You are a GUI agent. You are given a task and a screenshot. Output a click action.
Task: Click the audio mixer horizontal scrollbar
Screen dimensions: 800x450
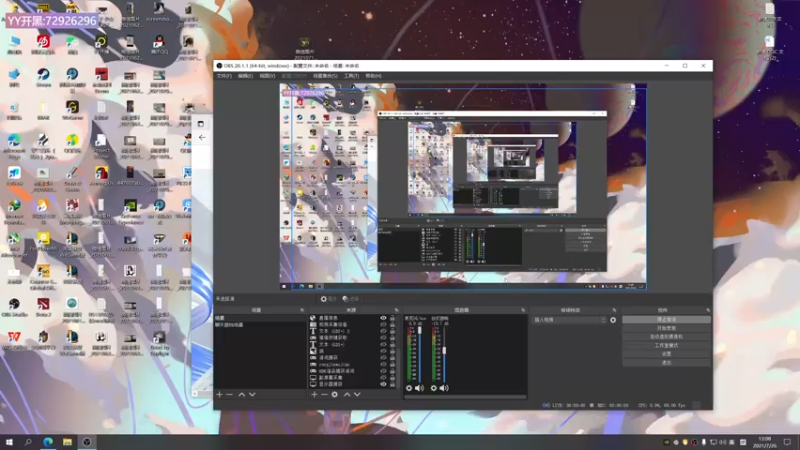tap(465, 397)
